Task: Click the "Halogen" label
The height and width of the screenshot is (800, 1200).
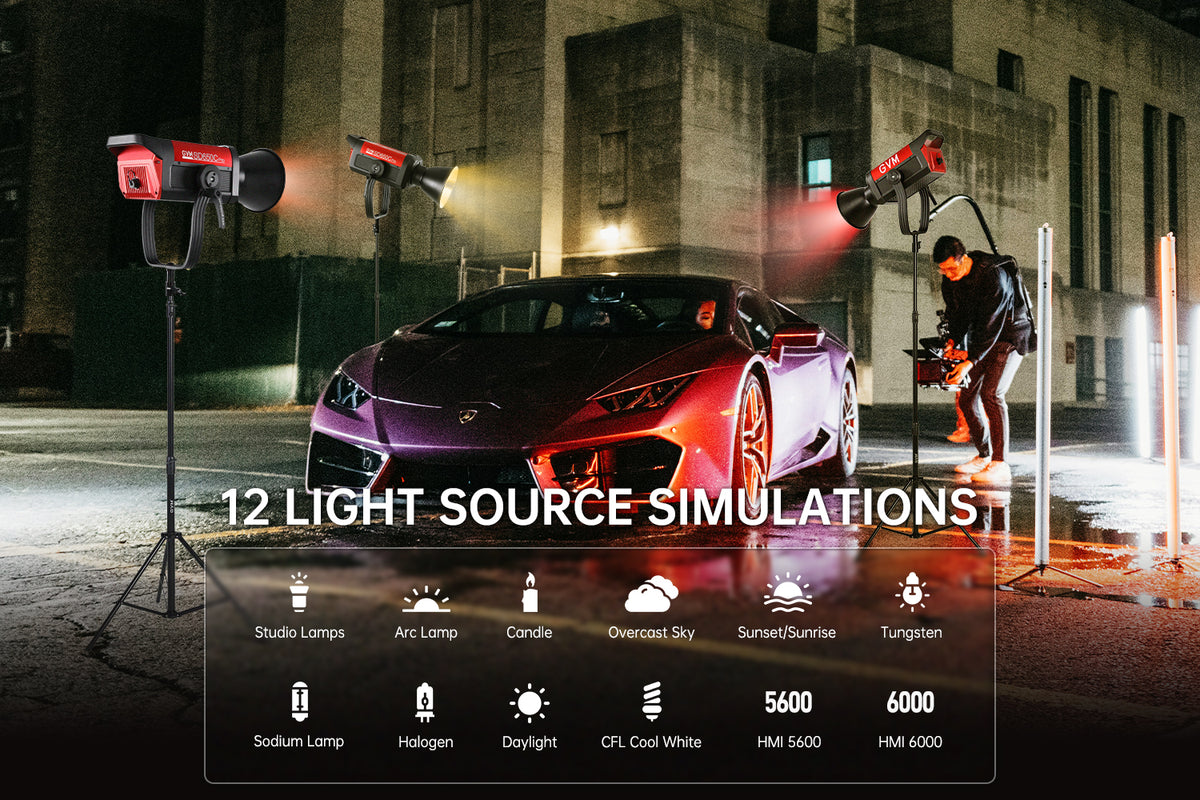Action: click(x=426, y=742)
